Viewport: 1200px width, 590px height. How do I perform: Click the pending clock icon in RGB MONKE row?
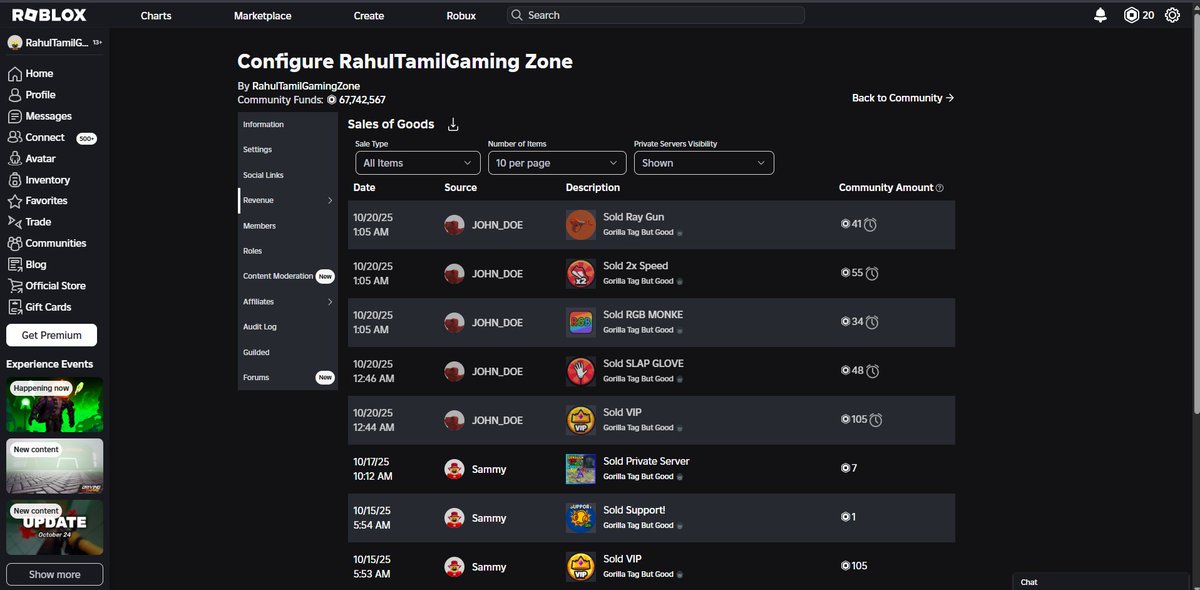click(x=872, y=322)
